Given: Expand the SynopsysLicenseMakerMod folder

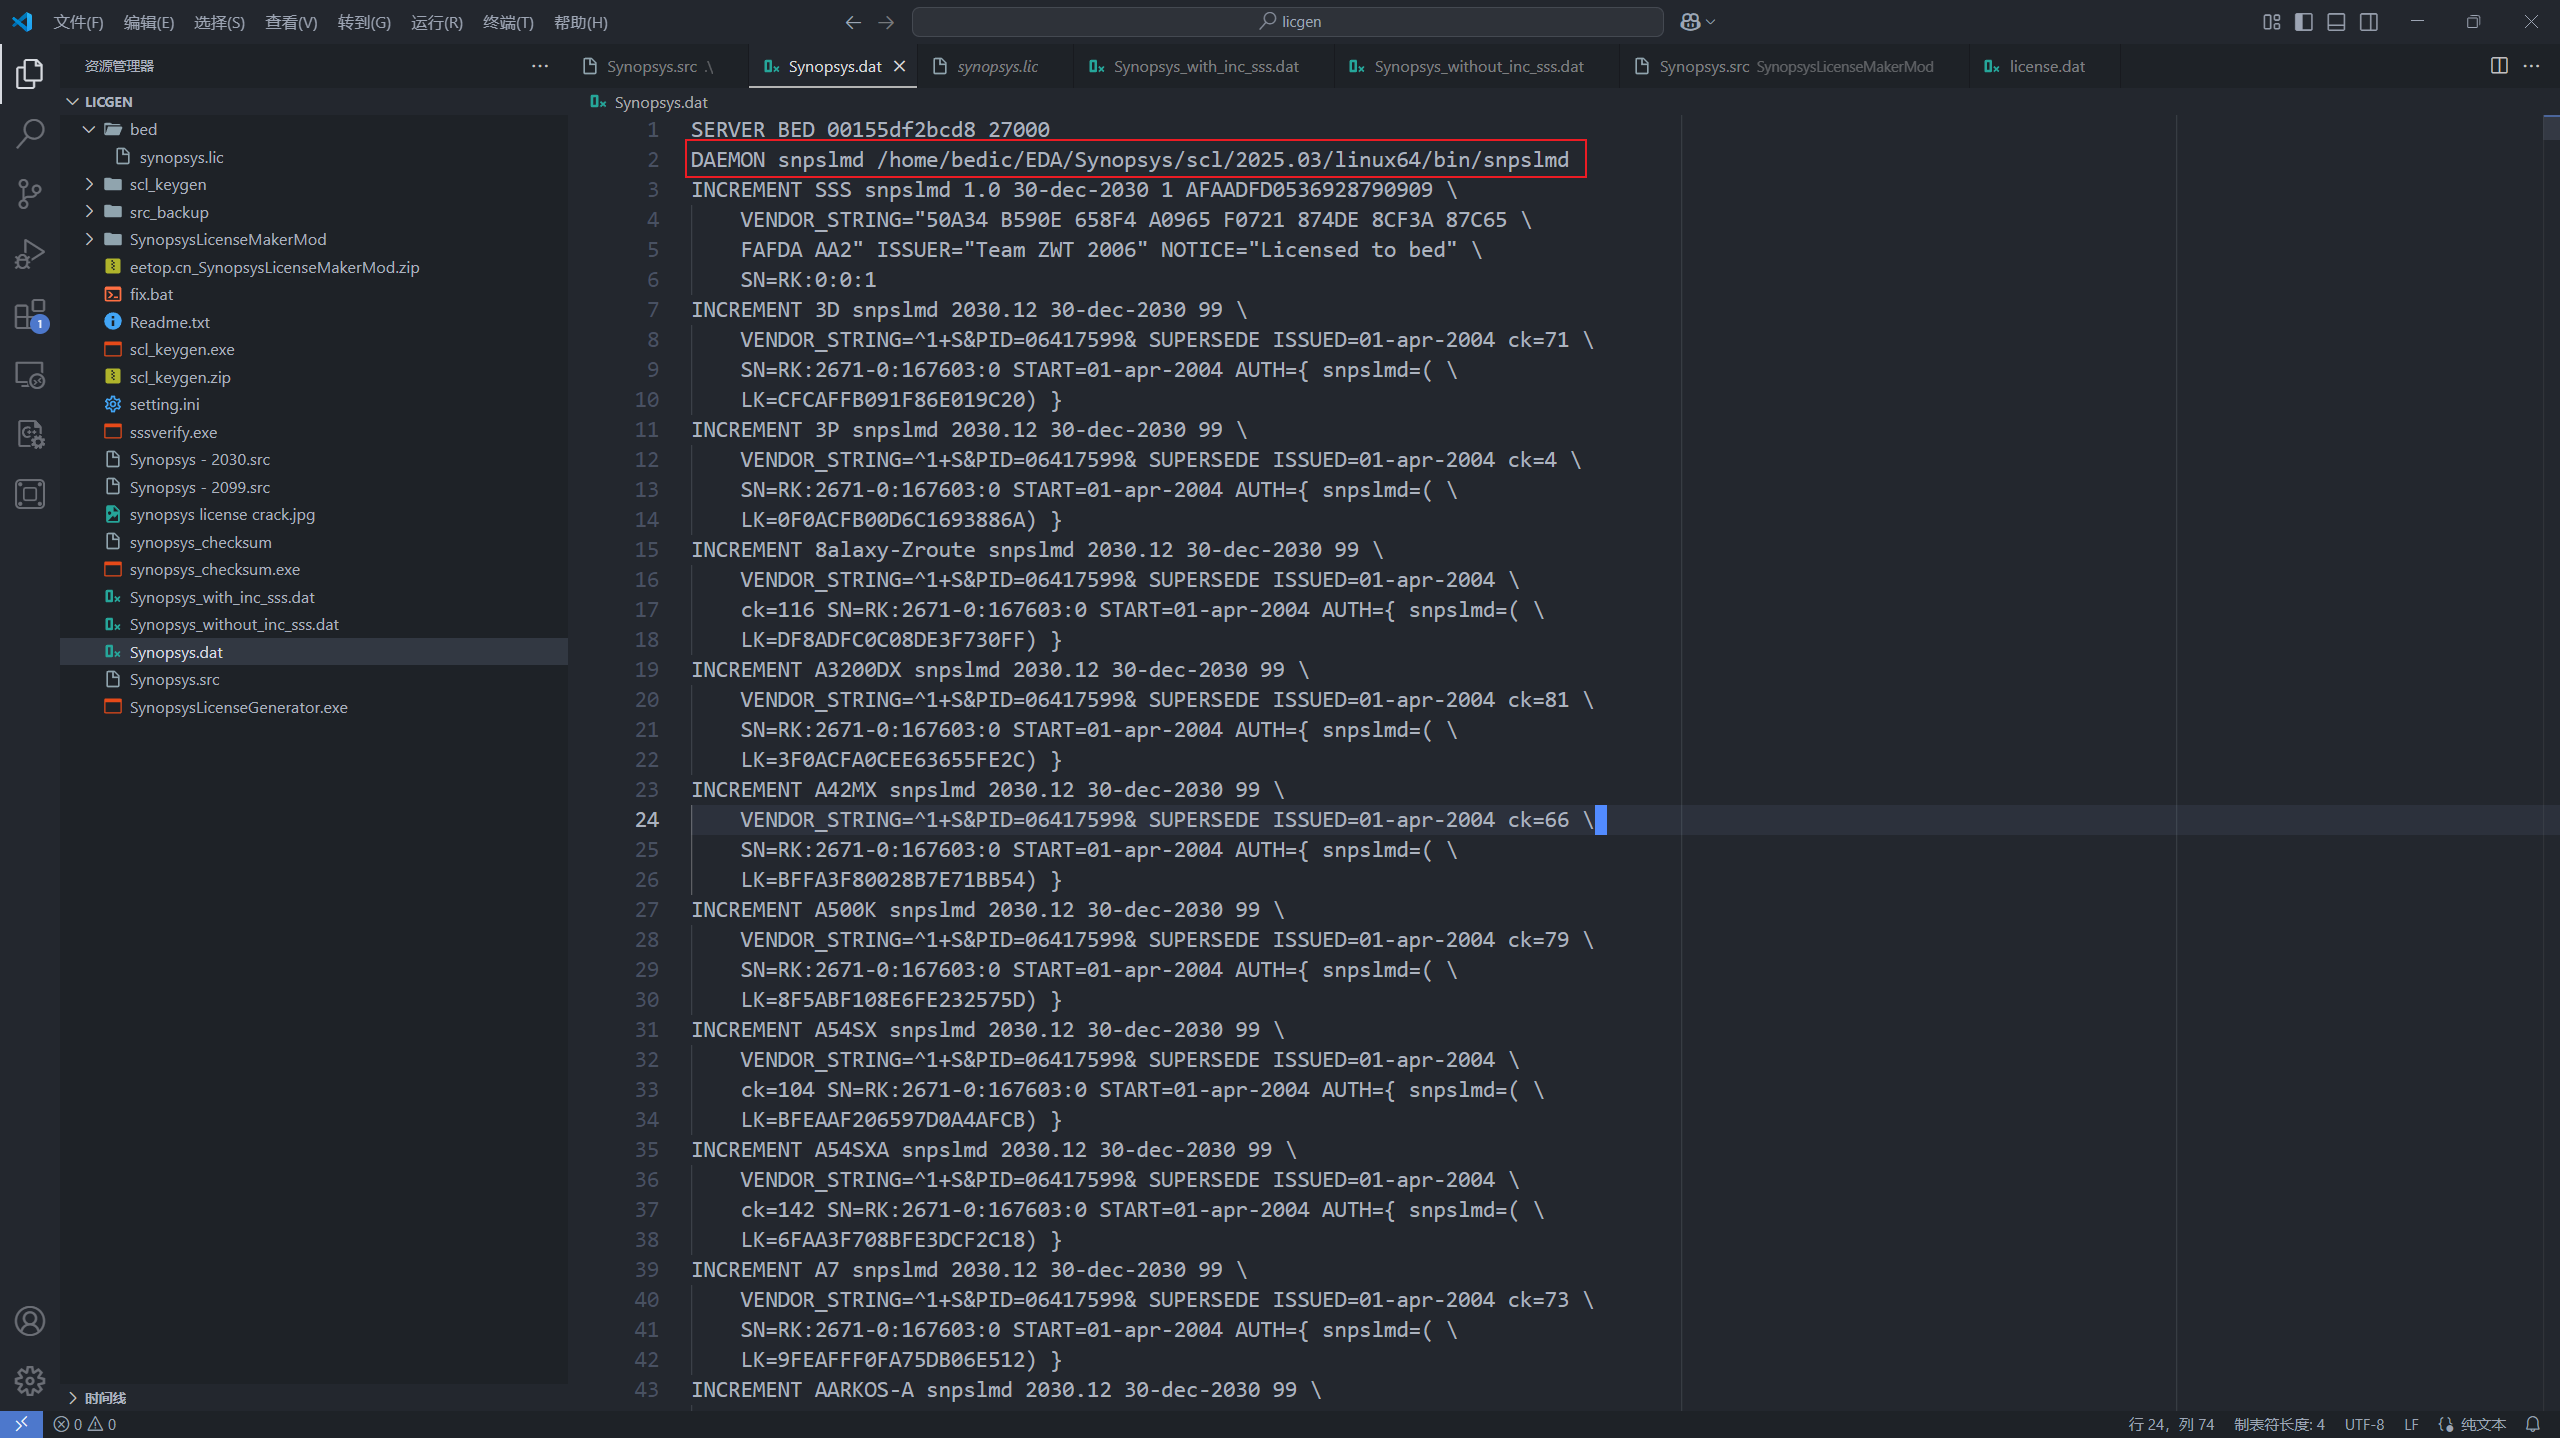Looking at the screenshot, I should [x=227, y=239].
